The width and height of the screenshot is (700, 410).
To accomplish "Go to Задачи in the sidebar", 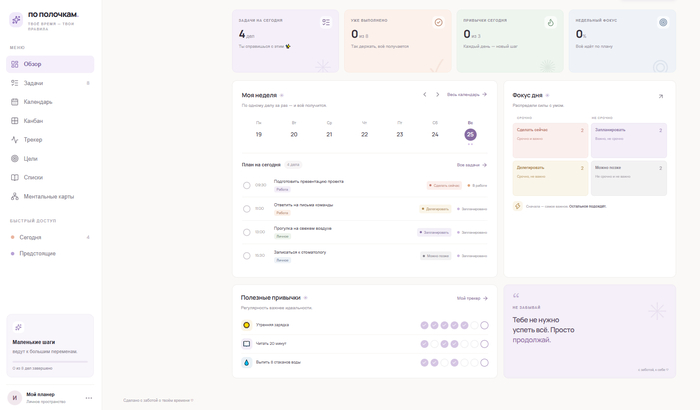I will click(50, 83).
